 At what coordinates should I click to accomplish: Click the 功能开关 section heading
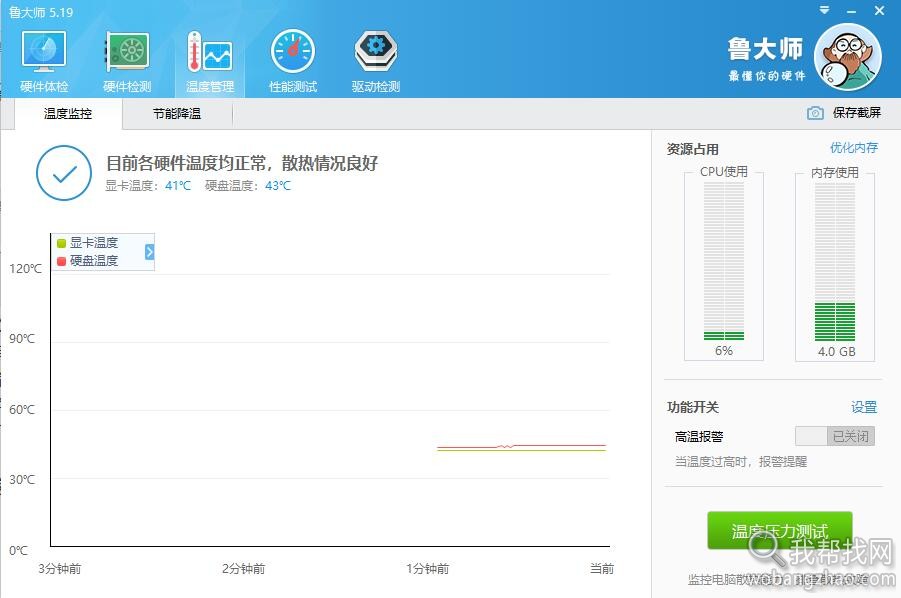coord(692,407)
